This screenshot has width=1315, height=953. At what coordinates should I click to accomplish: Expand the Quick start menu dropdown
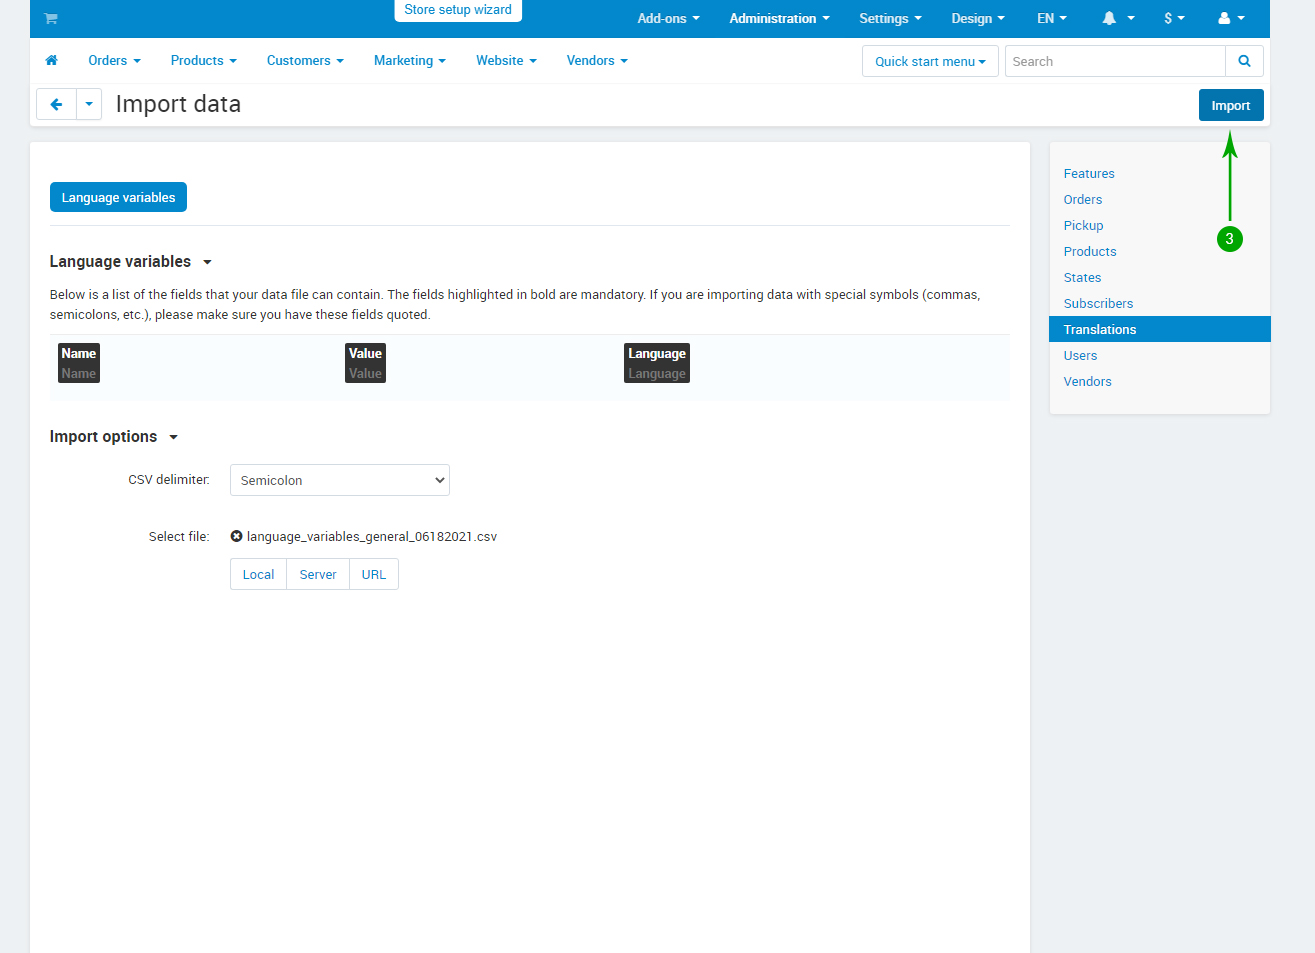tap(930, 61)
